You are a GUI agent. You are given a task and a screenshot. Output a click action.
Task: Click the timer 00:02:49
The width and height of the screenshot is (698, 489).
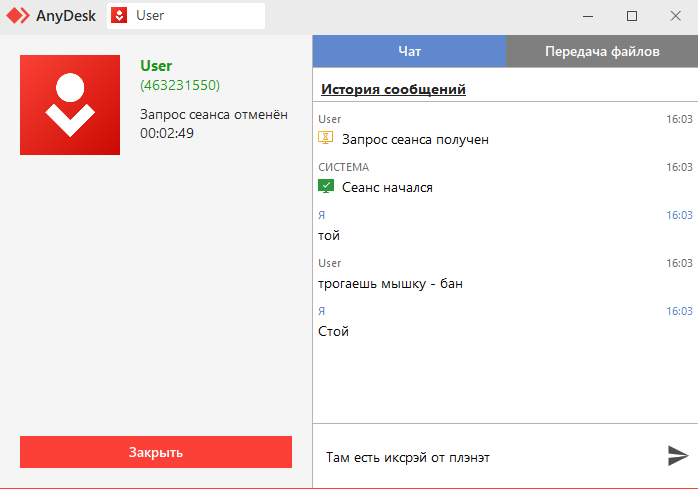tap(167, 133)
